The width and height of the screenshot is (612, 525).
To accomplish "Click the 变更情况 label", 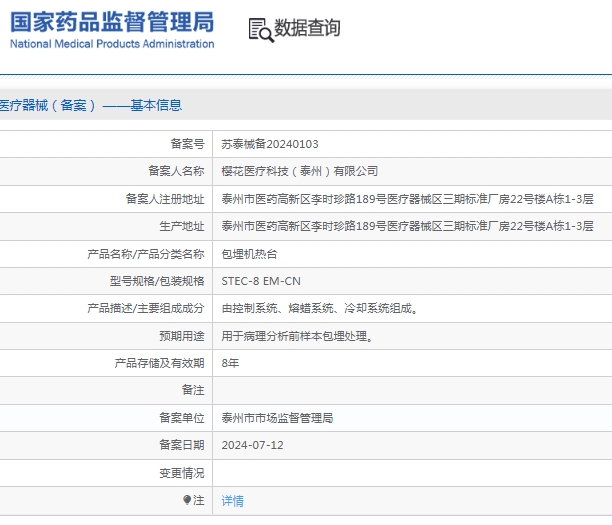I will coord(182,473).
